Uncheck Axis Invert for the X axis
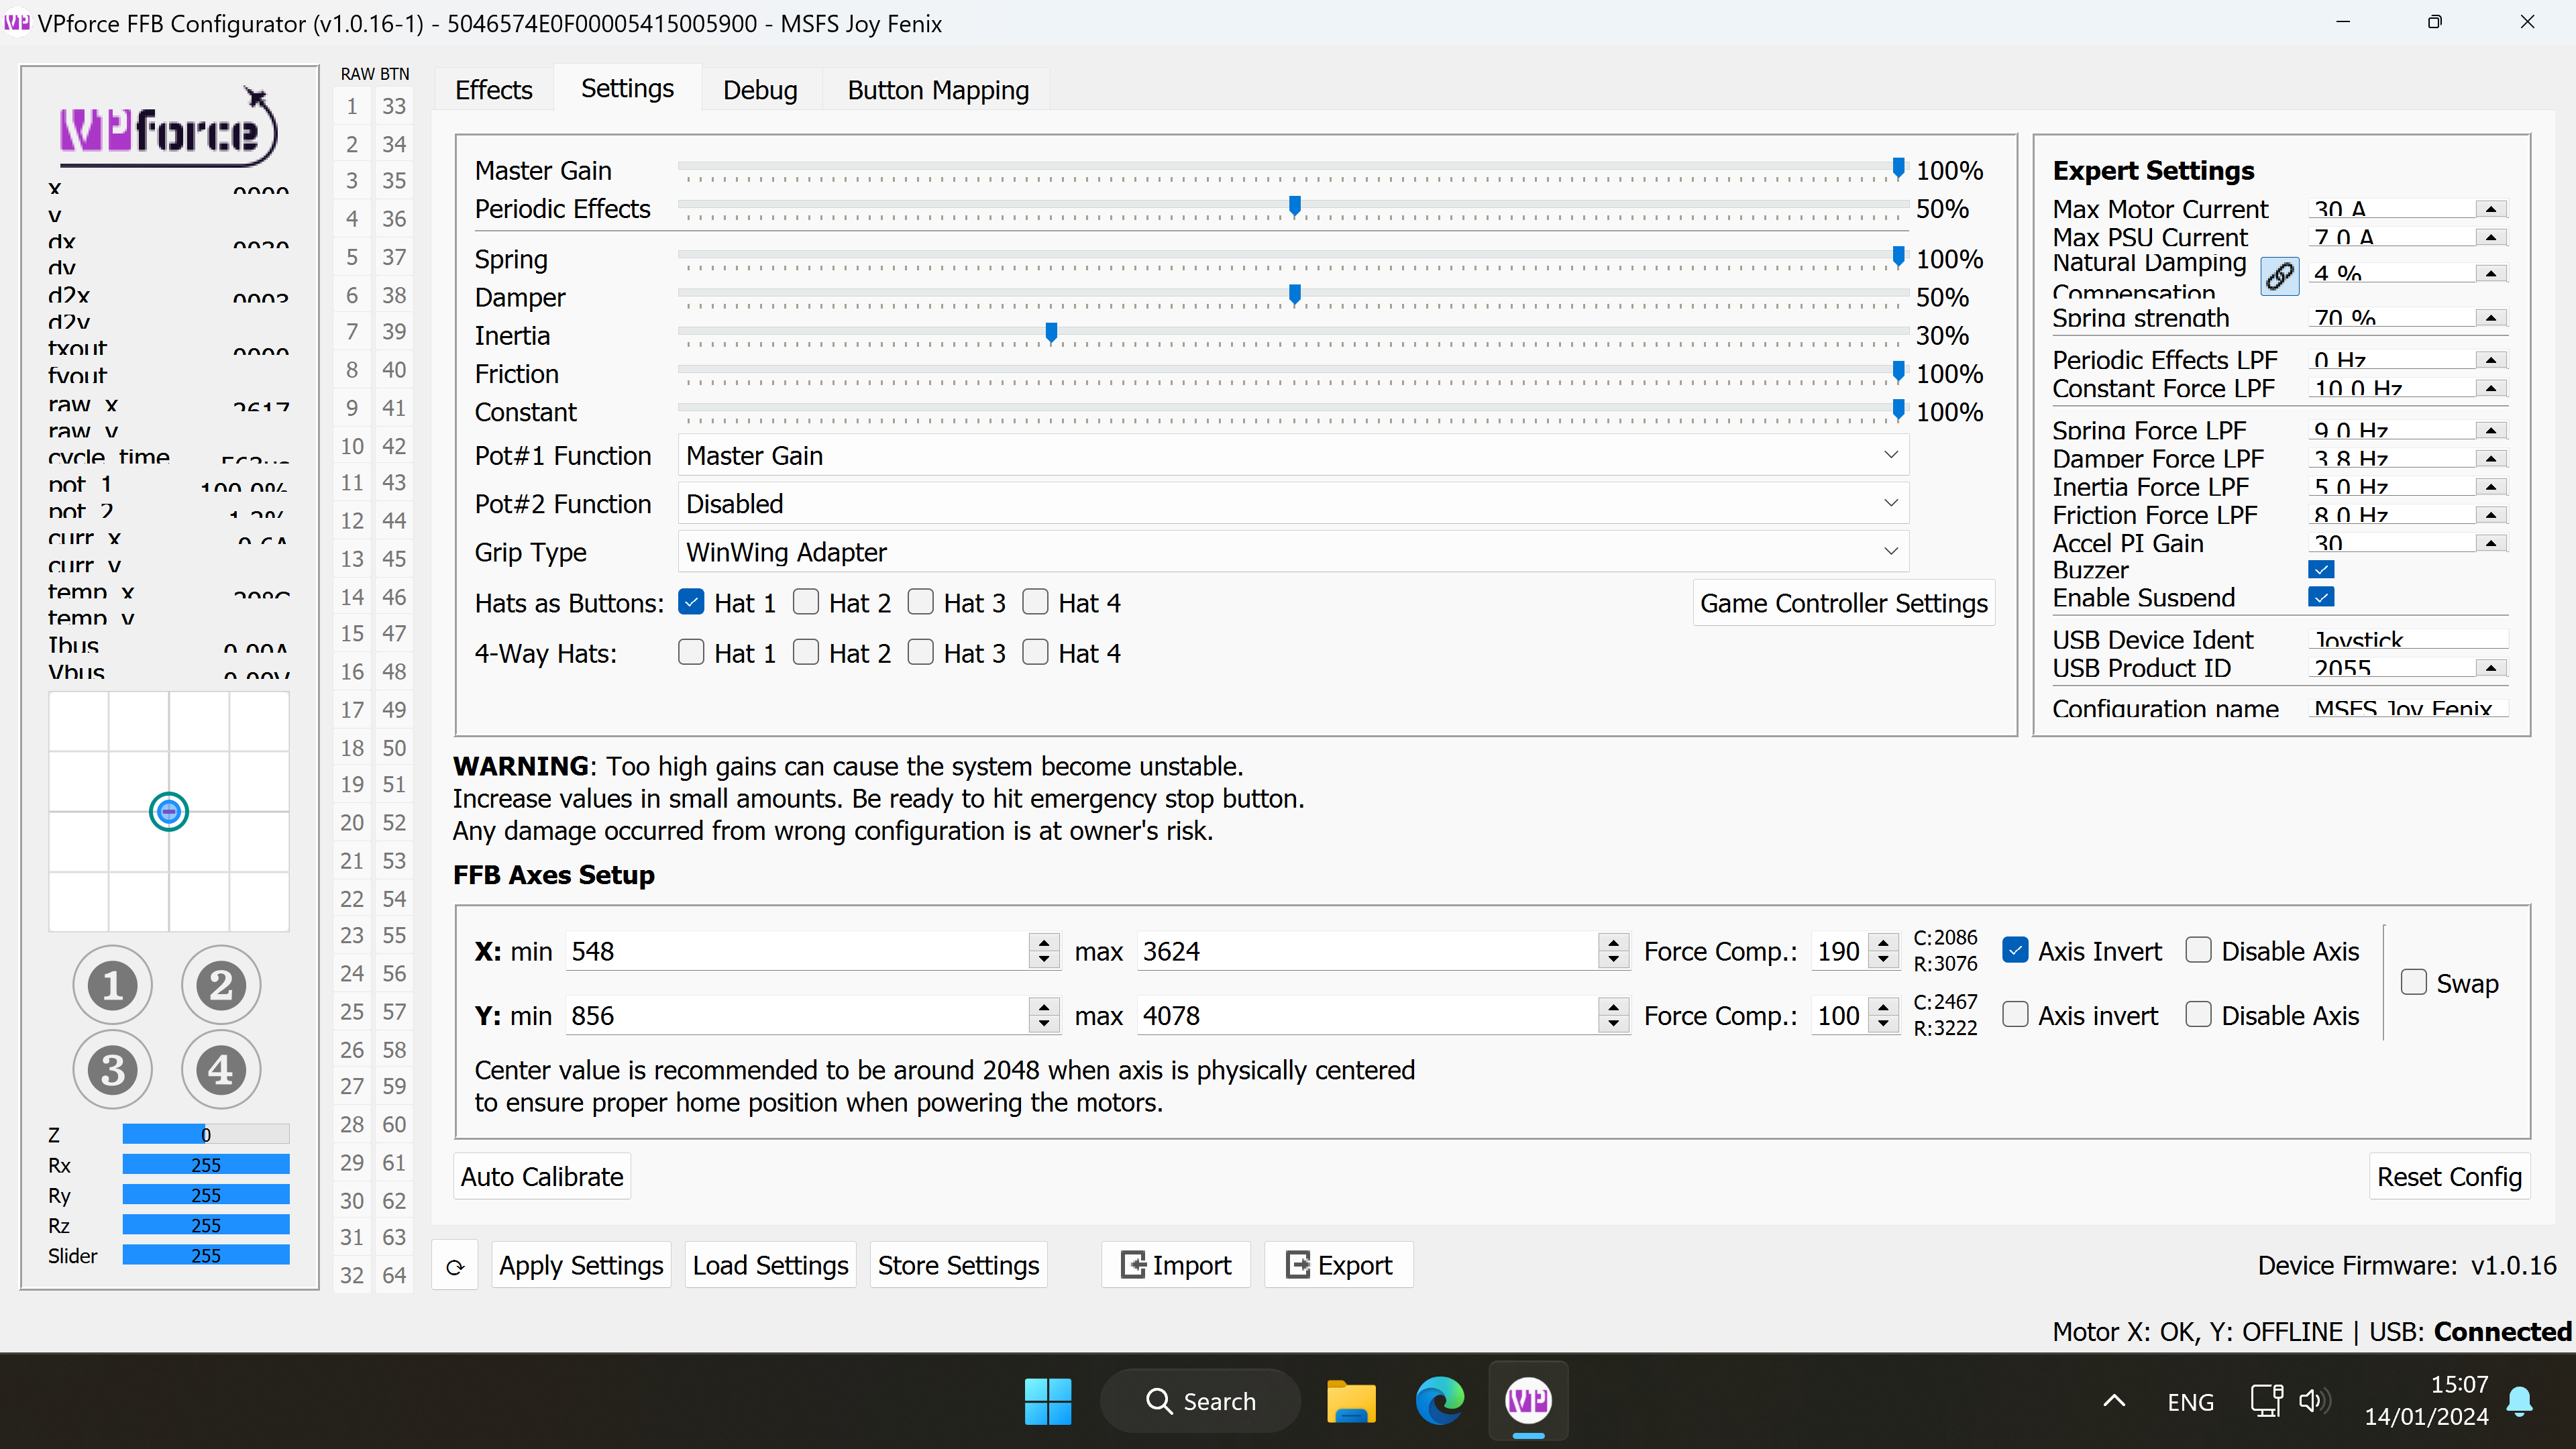 point(2016,950)
